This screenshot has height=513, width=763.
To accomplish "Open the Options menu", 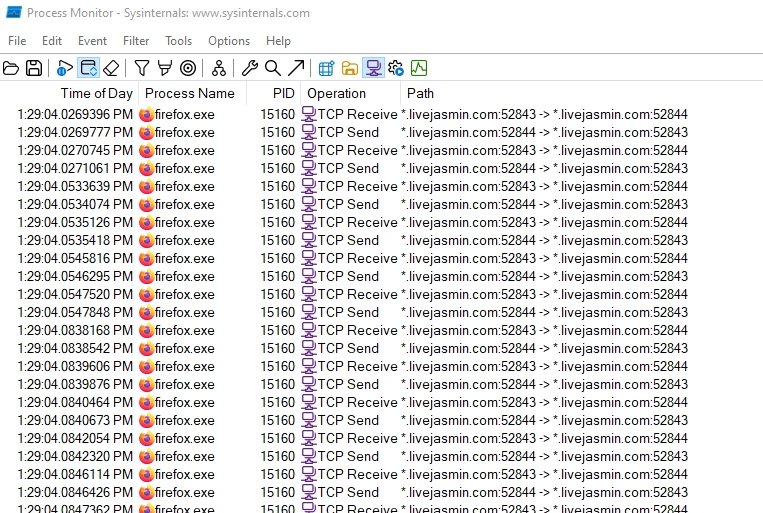I will point(229,41).
